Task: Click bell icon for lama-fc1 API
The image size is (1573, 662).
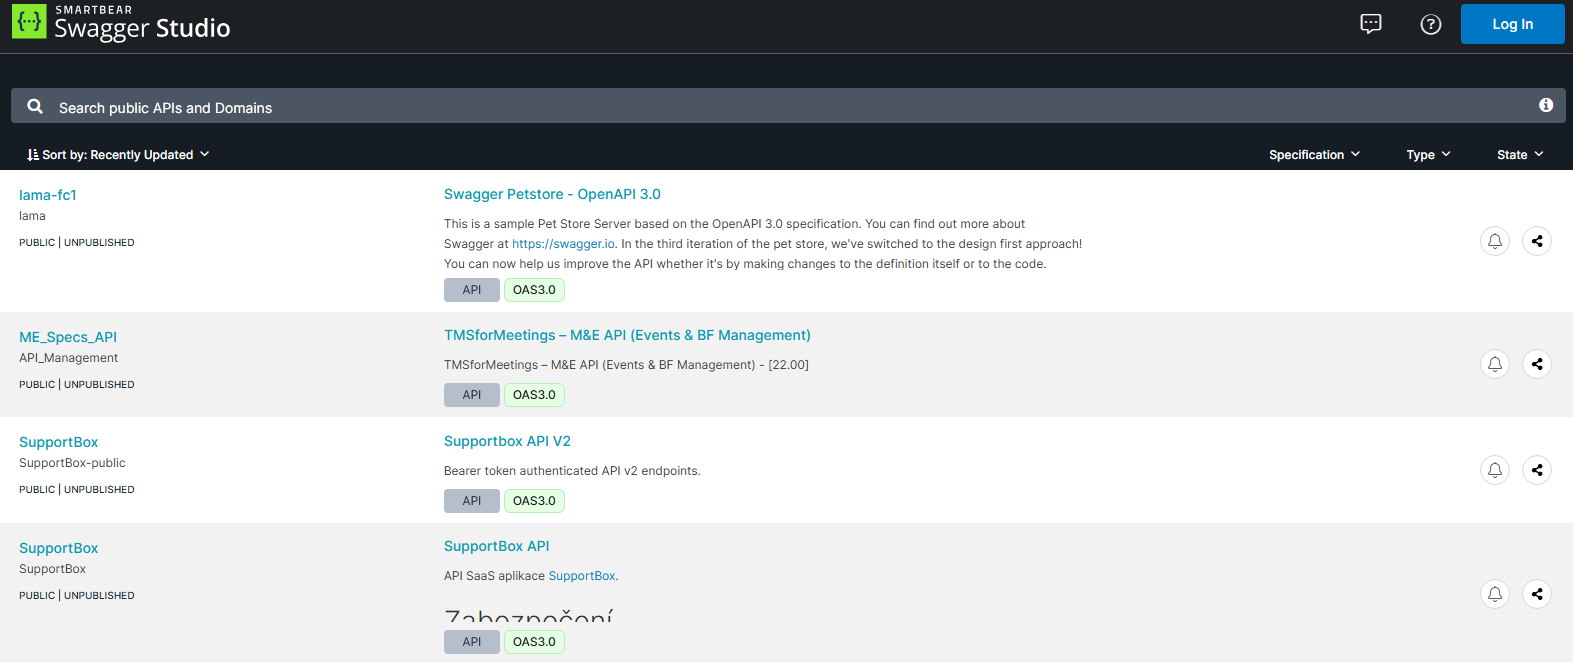Action: point(1495,241)
